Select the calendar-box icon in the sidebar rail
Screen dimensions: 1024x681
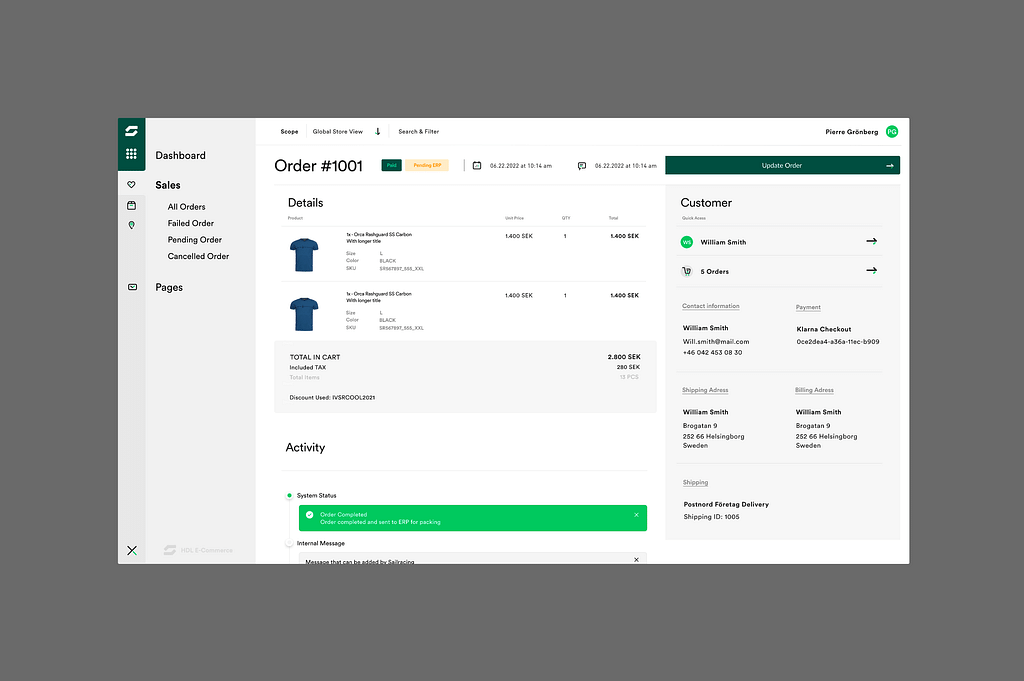[x=131, y=206]
